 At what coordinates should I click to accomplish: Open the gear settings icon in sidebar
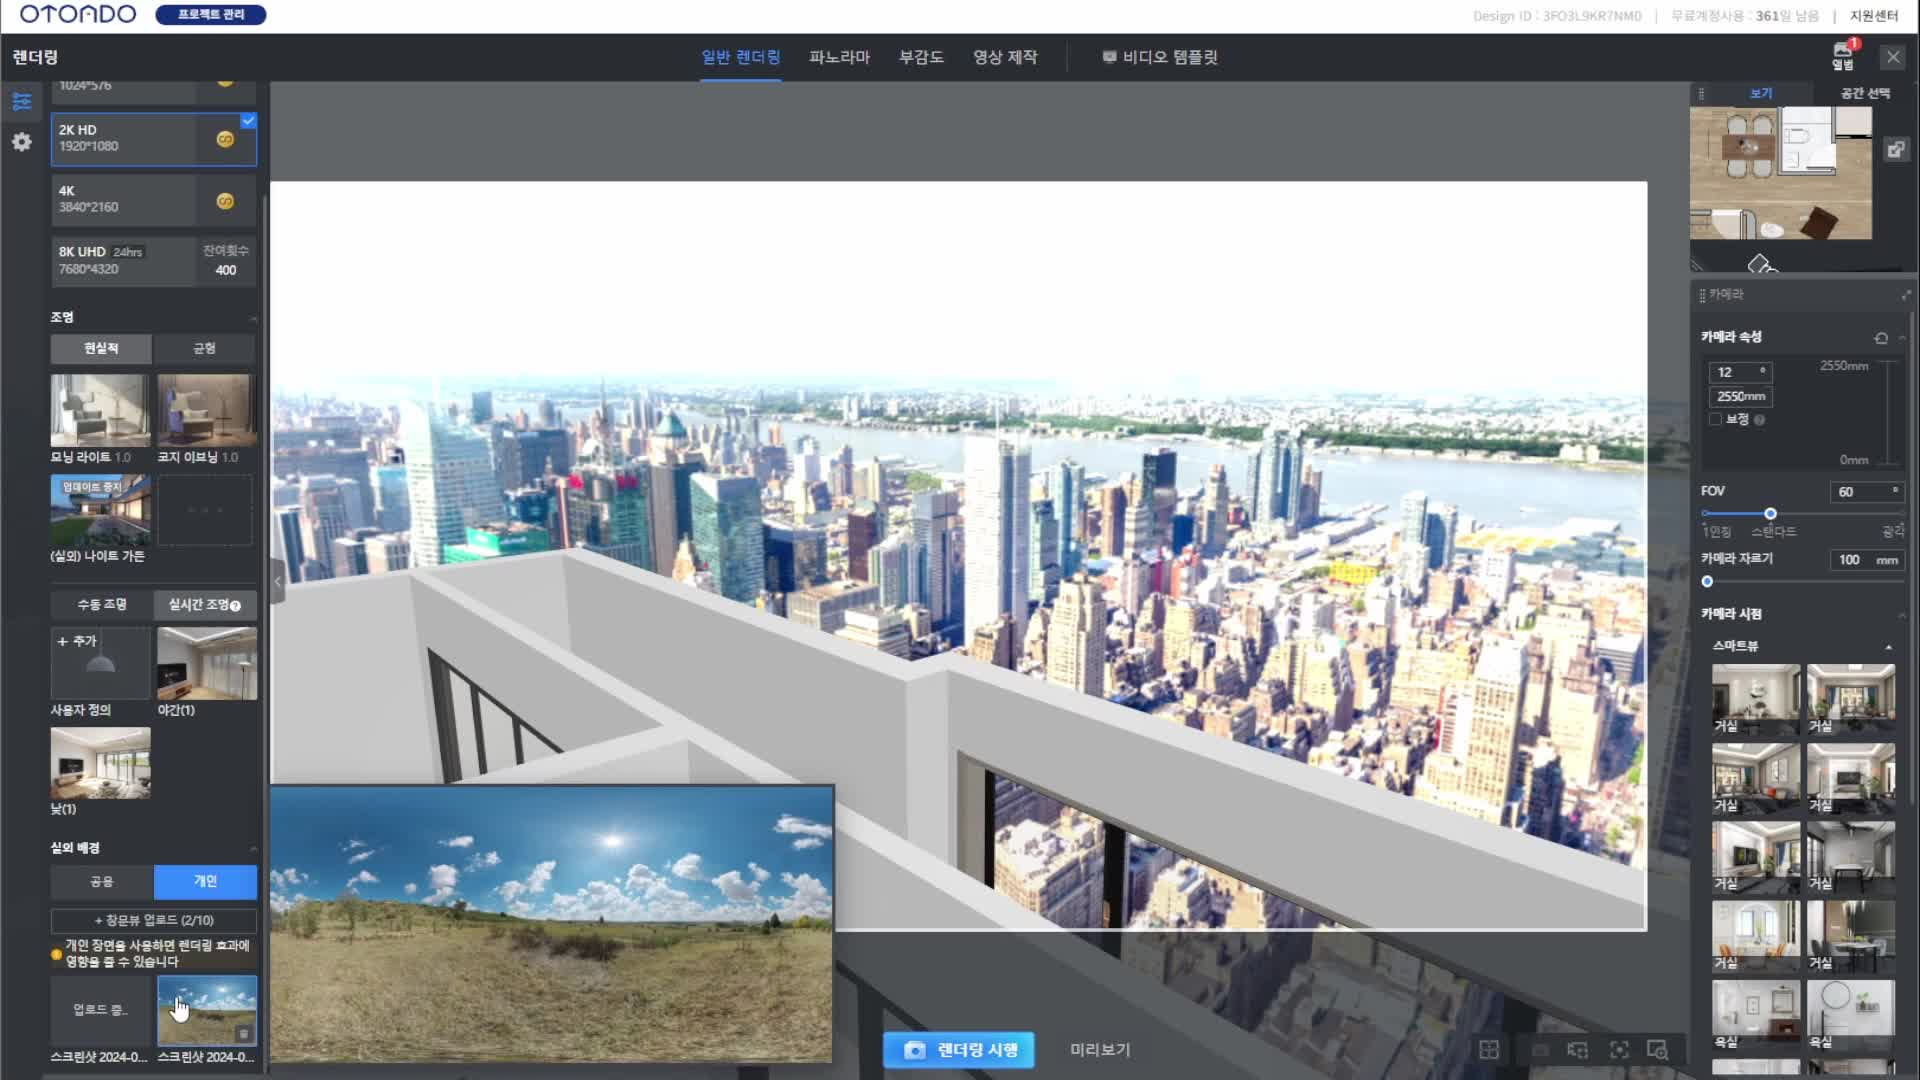tap(22, 142)
